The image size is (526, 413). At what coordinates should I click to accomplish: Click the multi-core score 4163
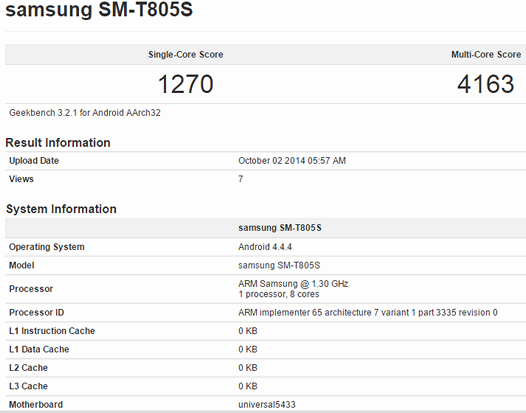pyautogui.click(x=486, y=84)
